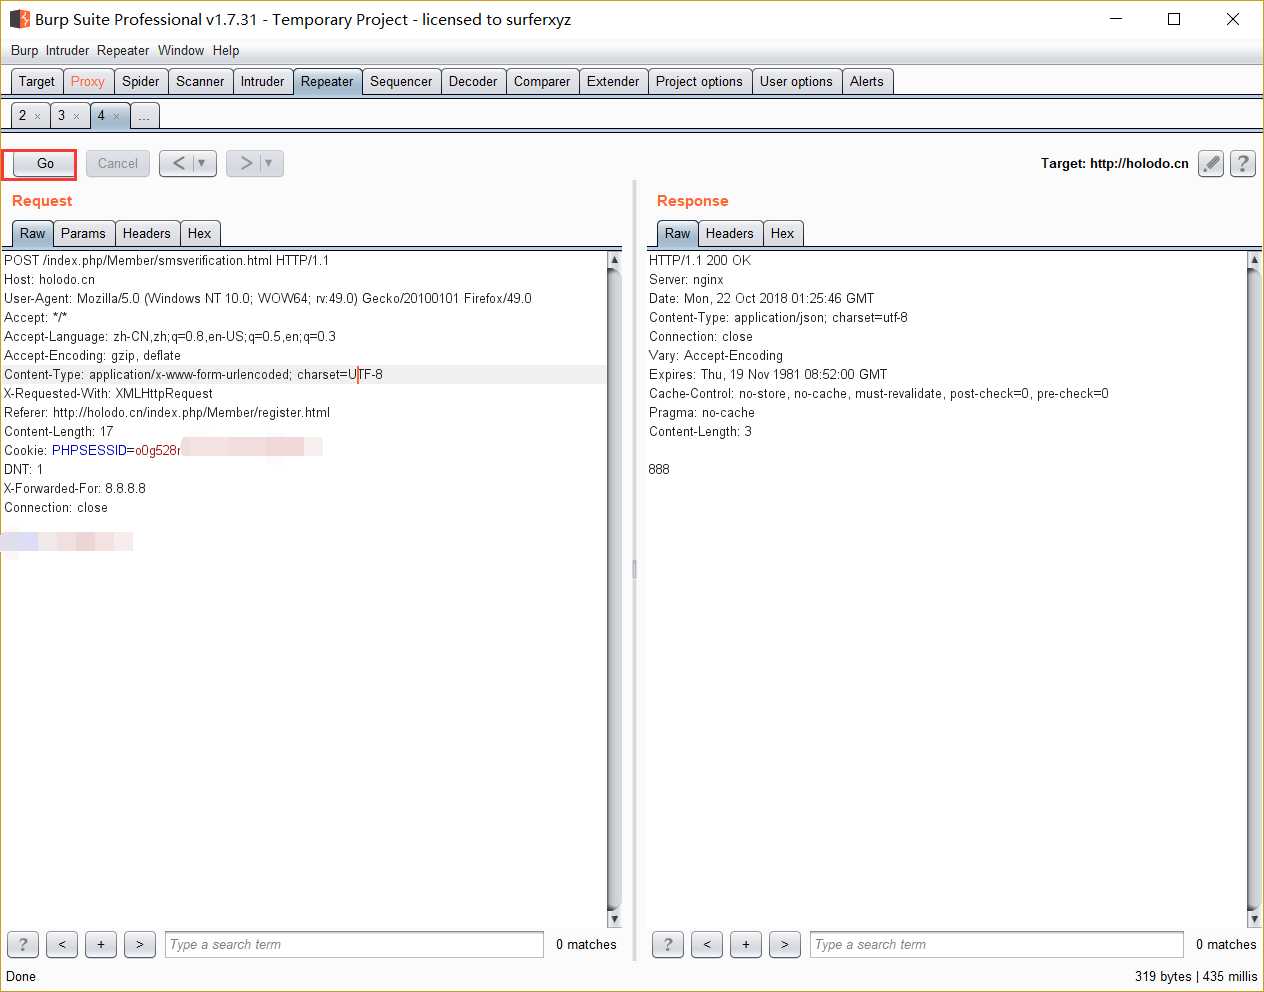
Task: Open back history dropdown arrow
Action: (202, 163)
